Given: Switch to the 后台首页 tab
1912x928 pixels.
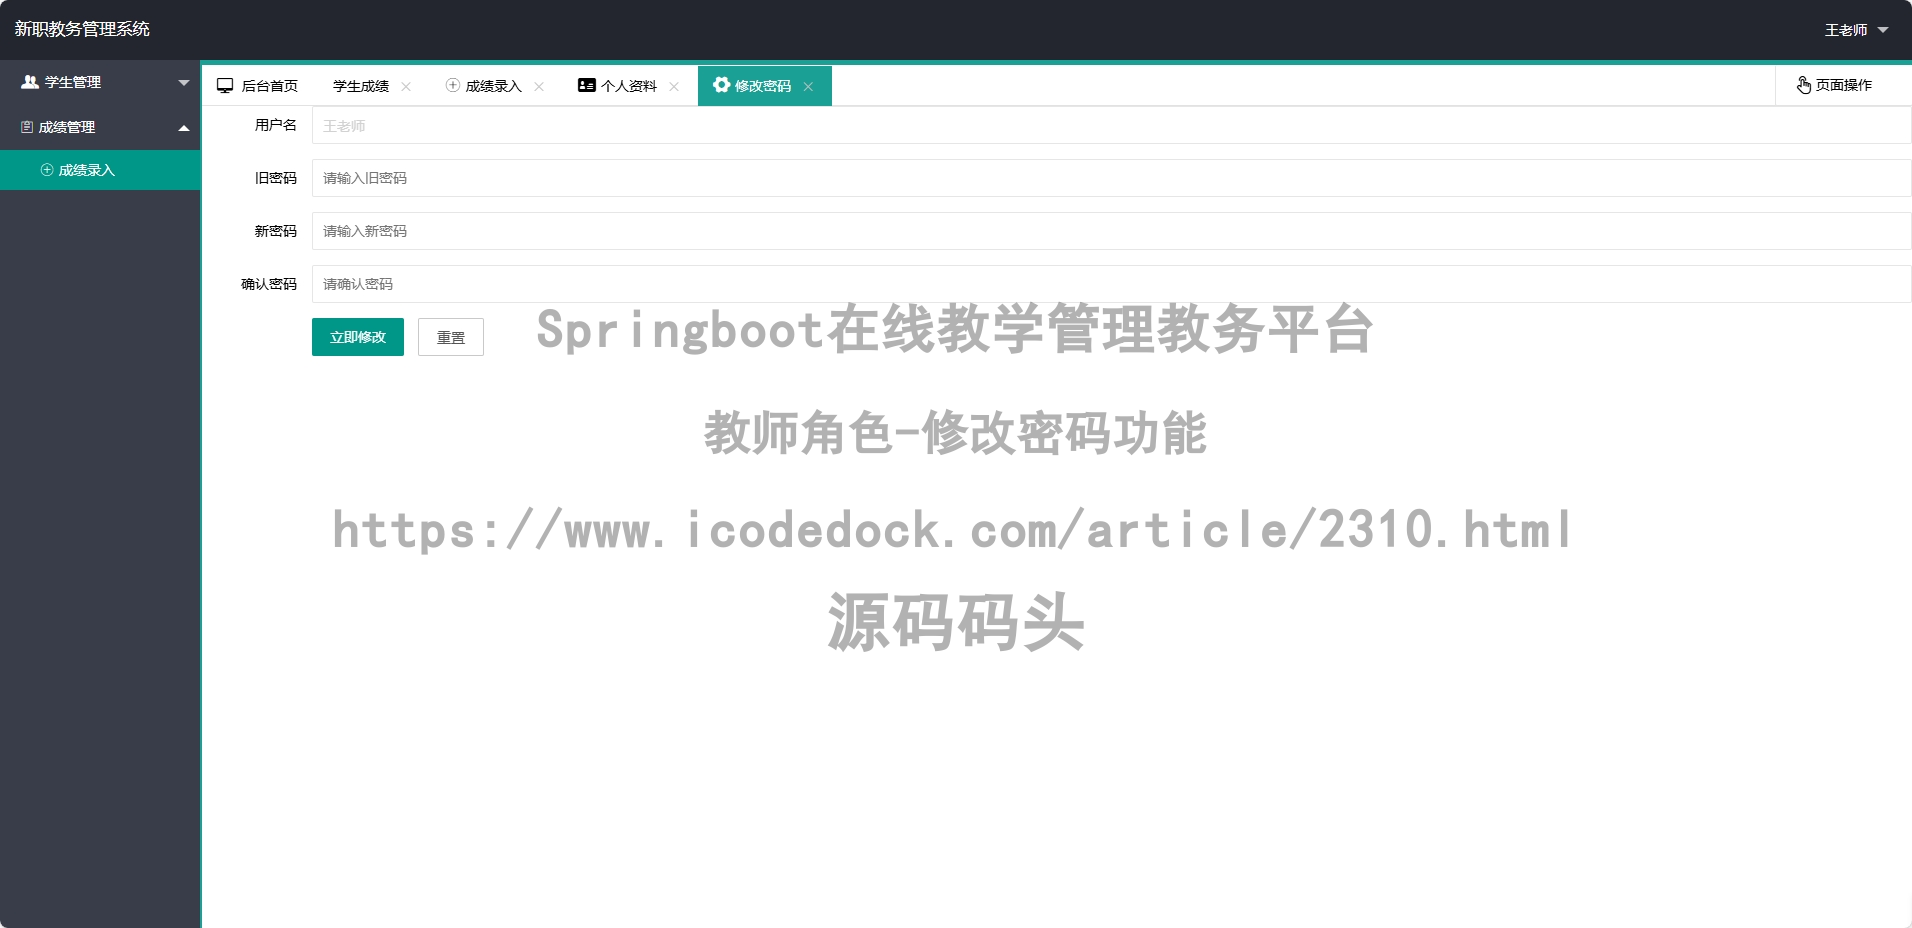Looking at the screenshot, I should (x=258, y=86).
